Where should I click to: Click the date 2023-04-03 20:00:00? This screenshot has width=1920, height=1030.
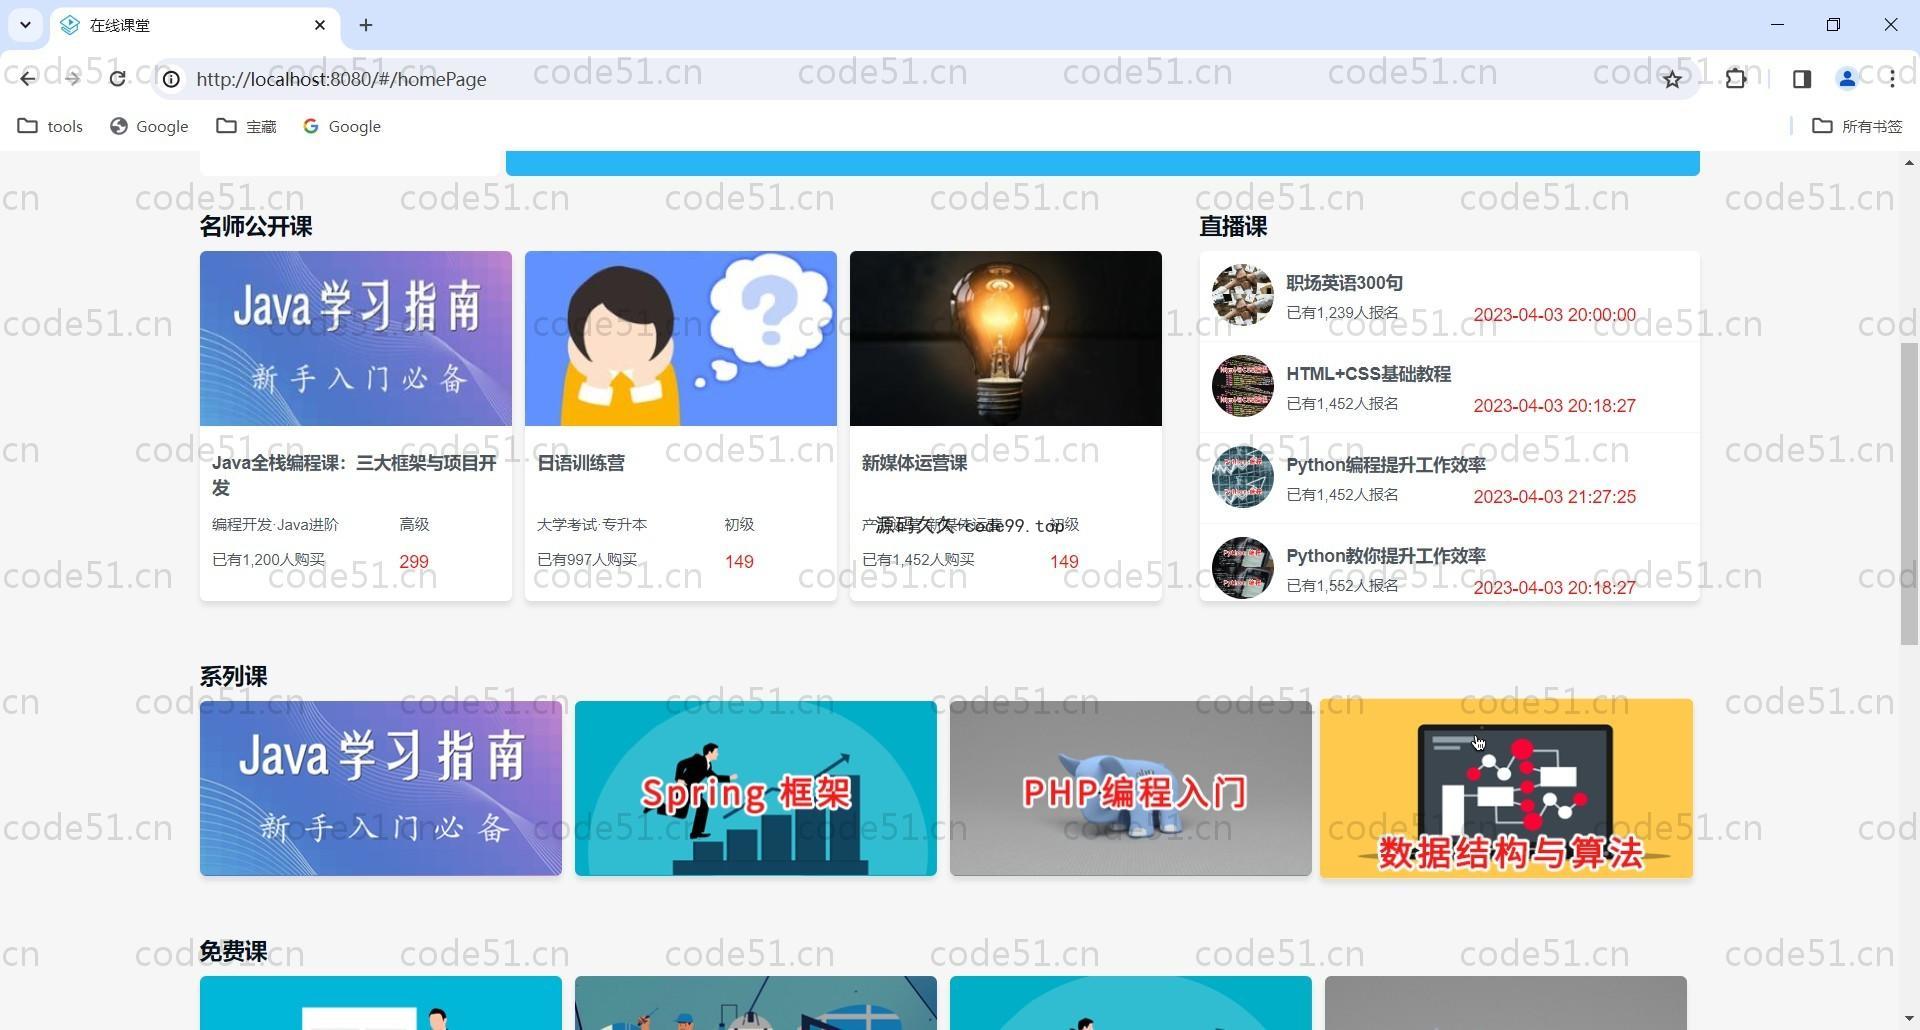coord(1555,315)
